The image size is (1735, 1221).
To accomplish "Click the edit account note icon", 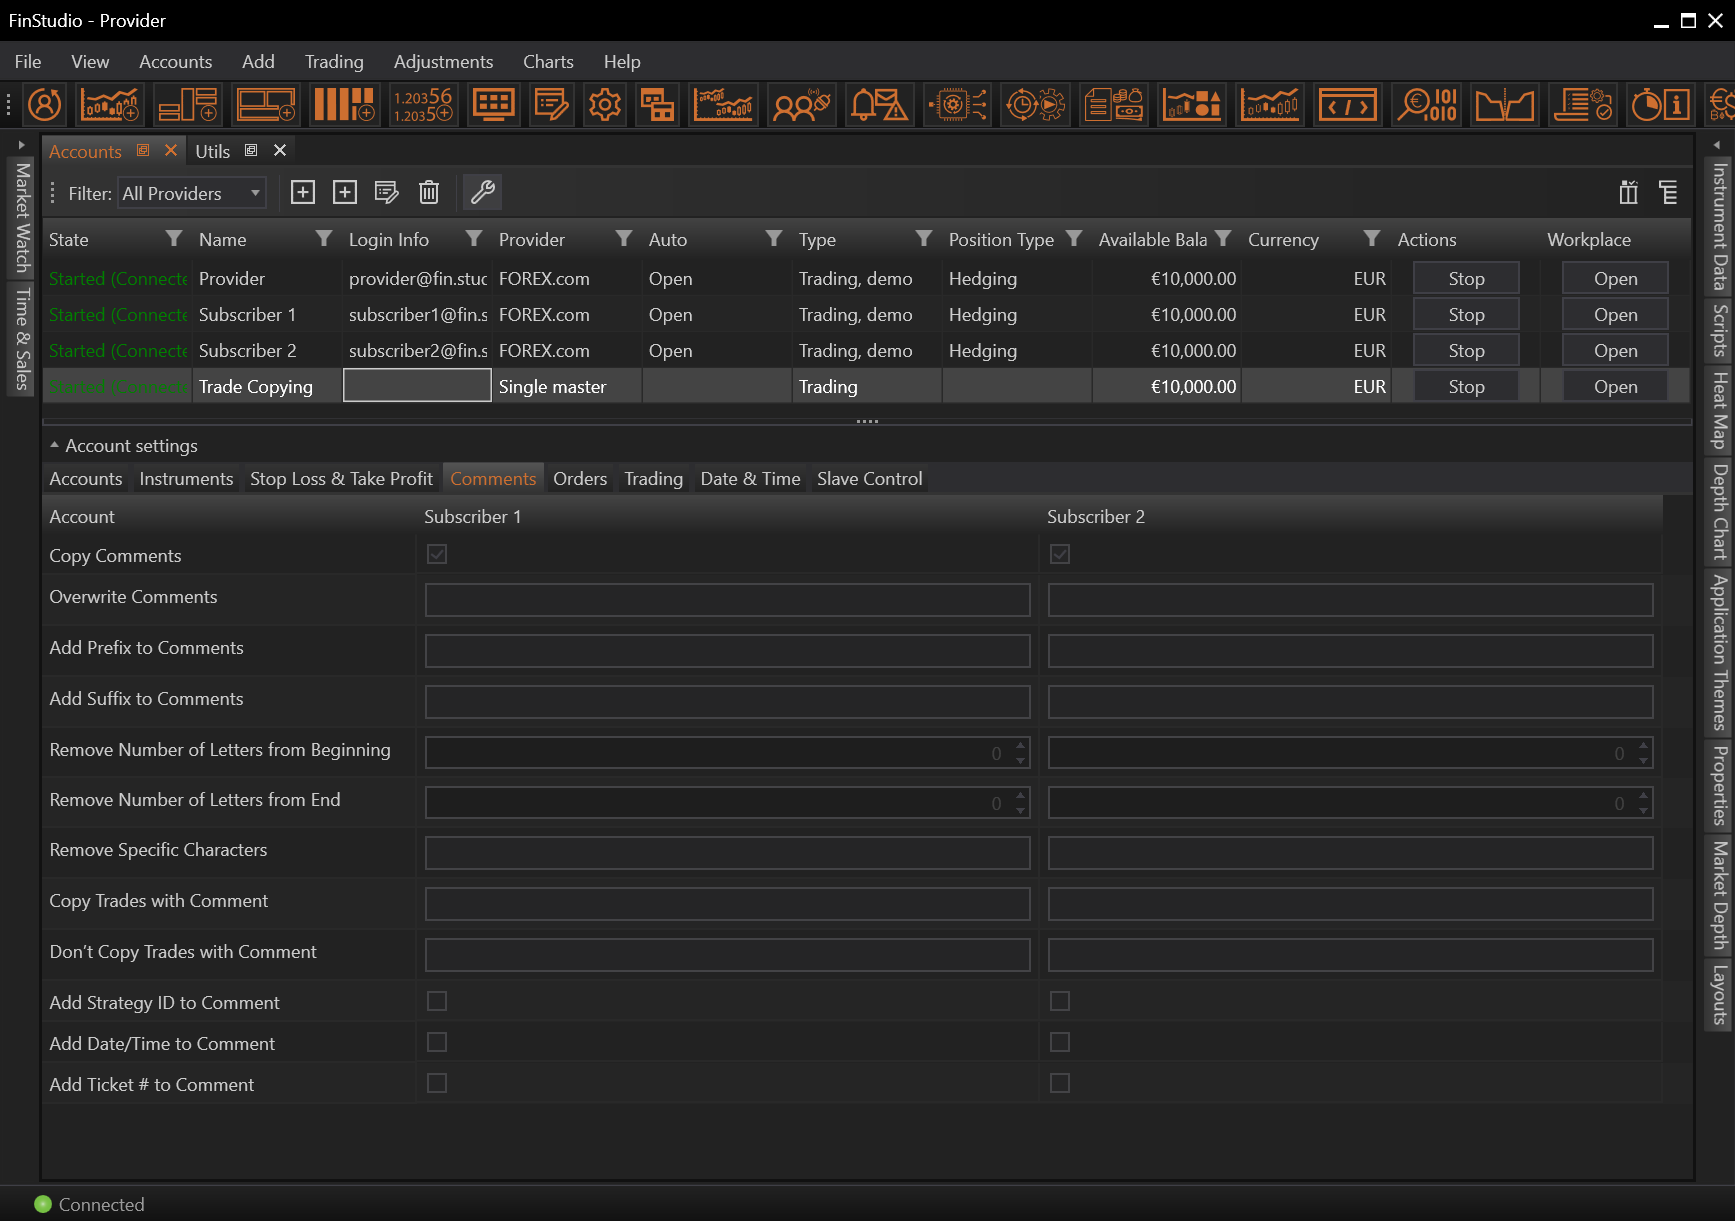I will coord(386,192).
